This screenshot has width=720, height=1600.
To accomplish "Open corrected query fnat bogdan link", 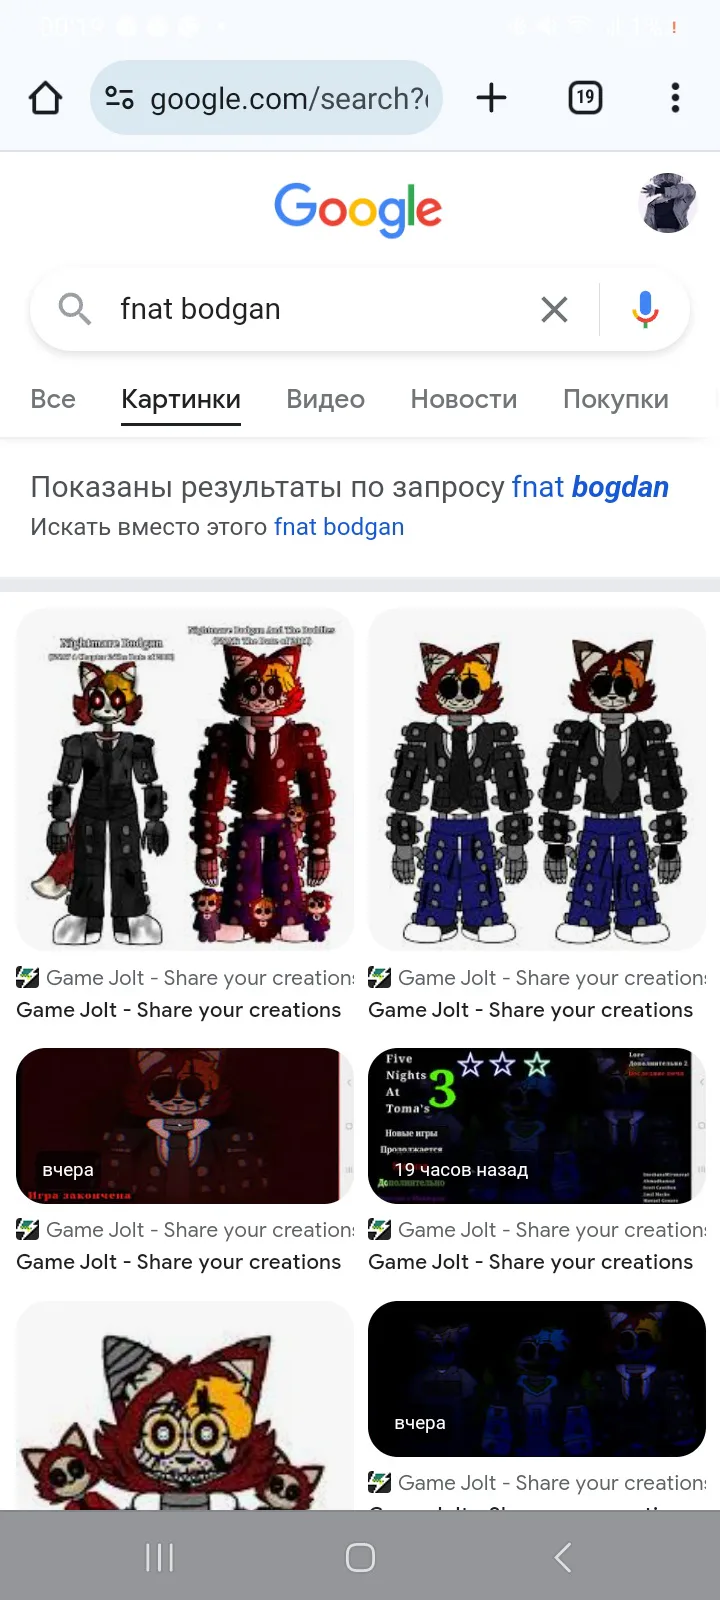I will (590, 487).
